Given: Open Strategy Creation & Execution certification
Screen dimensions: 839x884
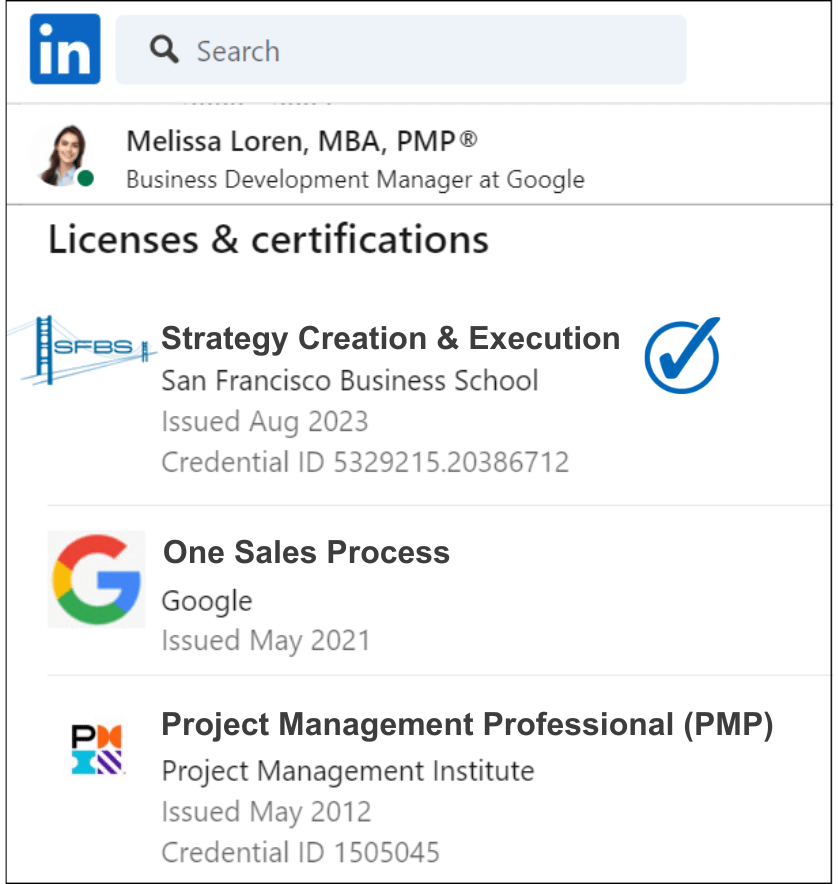Looking at the screenshot, I should click(x=391, y=338).
